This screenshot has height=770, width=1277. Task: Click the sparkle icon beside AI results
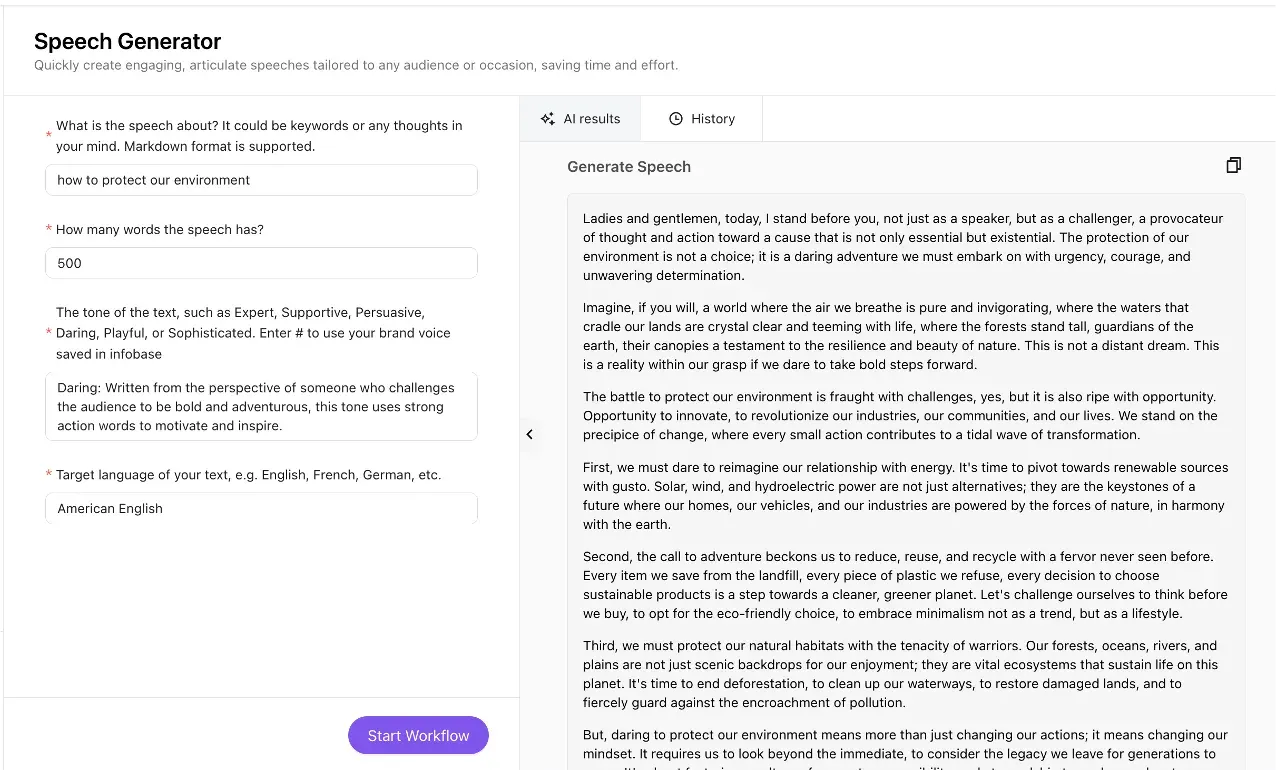[x=547, y=119]
